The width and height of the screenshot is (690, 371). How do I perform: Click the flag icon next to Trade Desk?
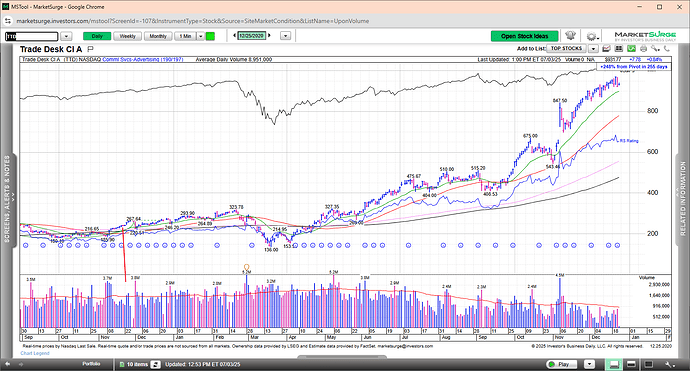point(91,49)
